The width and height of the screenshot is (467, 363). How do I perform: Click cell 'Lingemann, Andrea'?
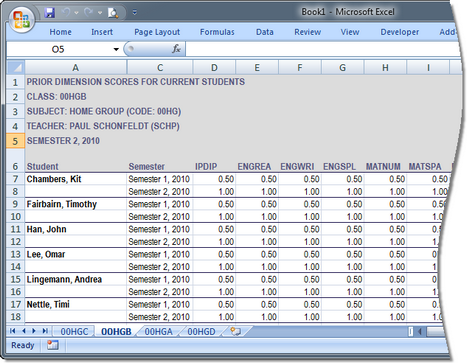coord(76,279)
